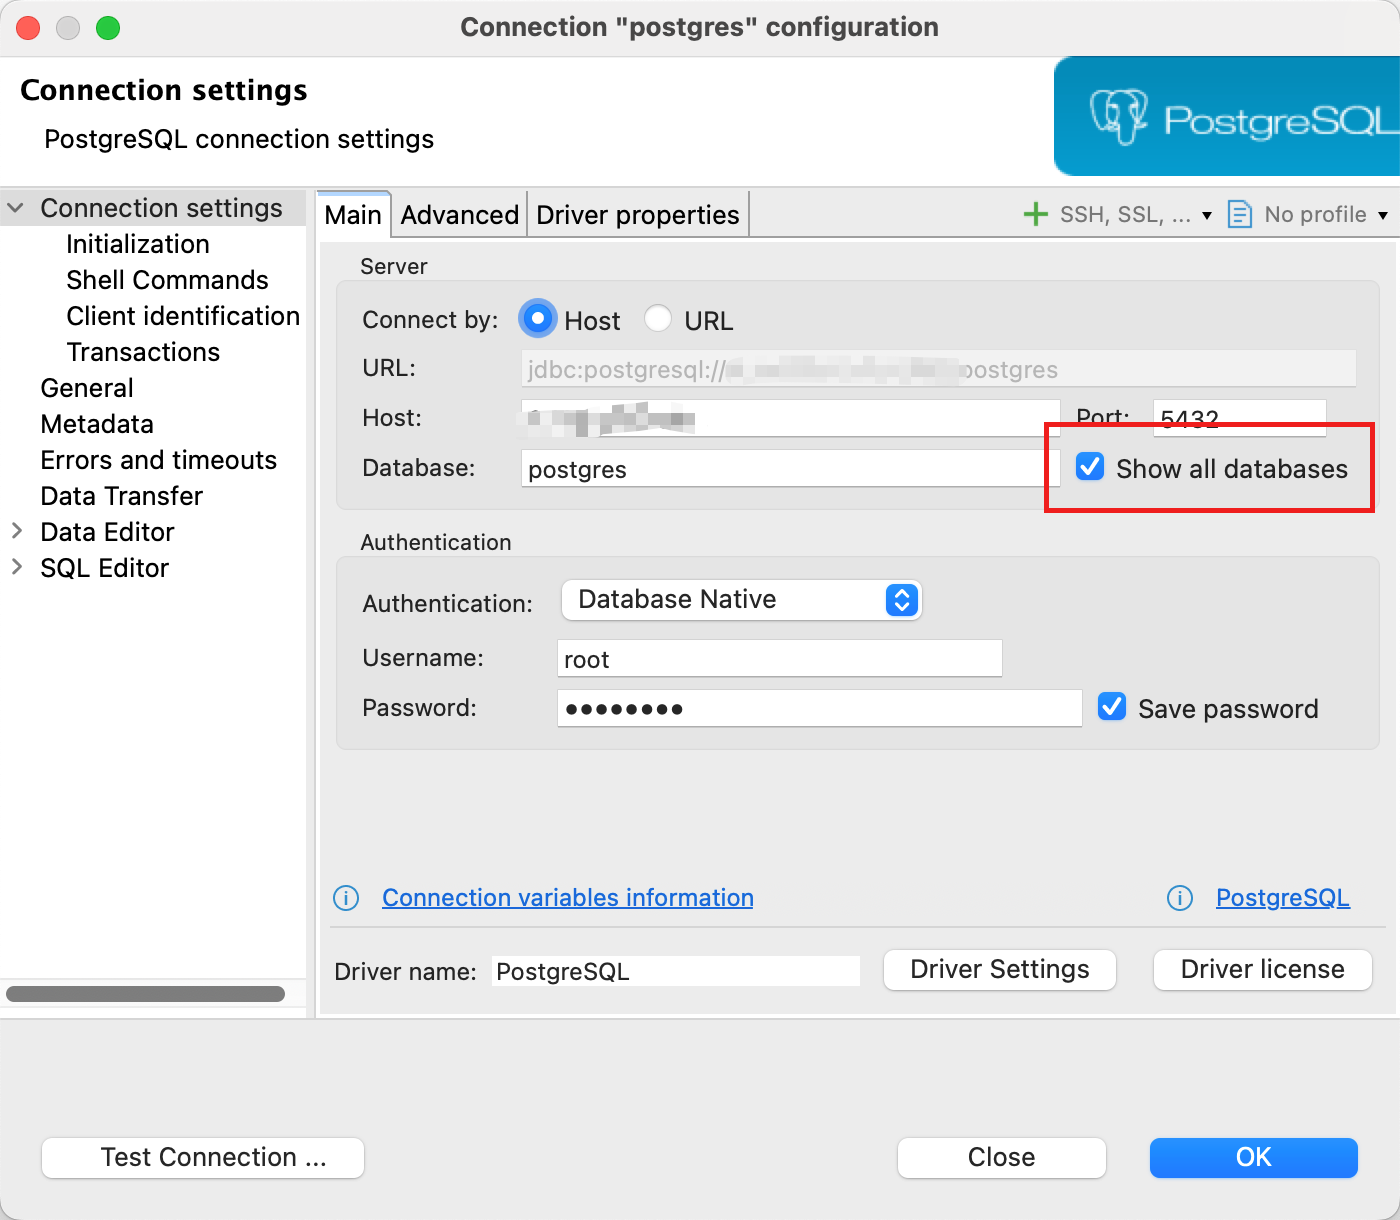Select the Host connect-by radio button

538,319
